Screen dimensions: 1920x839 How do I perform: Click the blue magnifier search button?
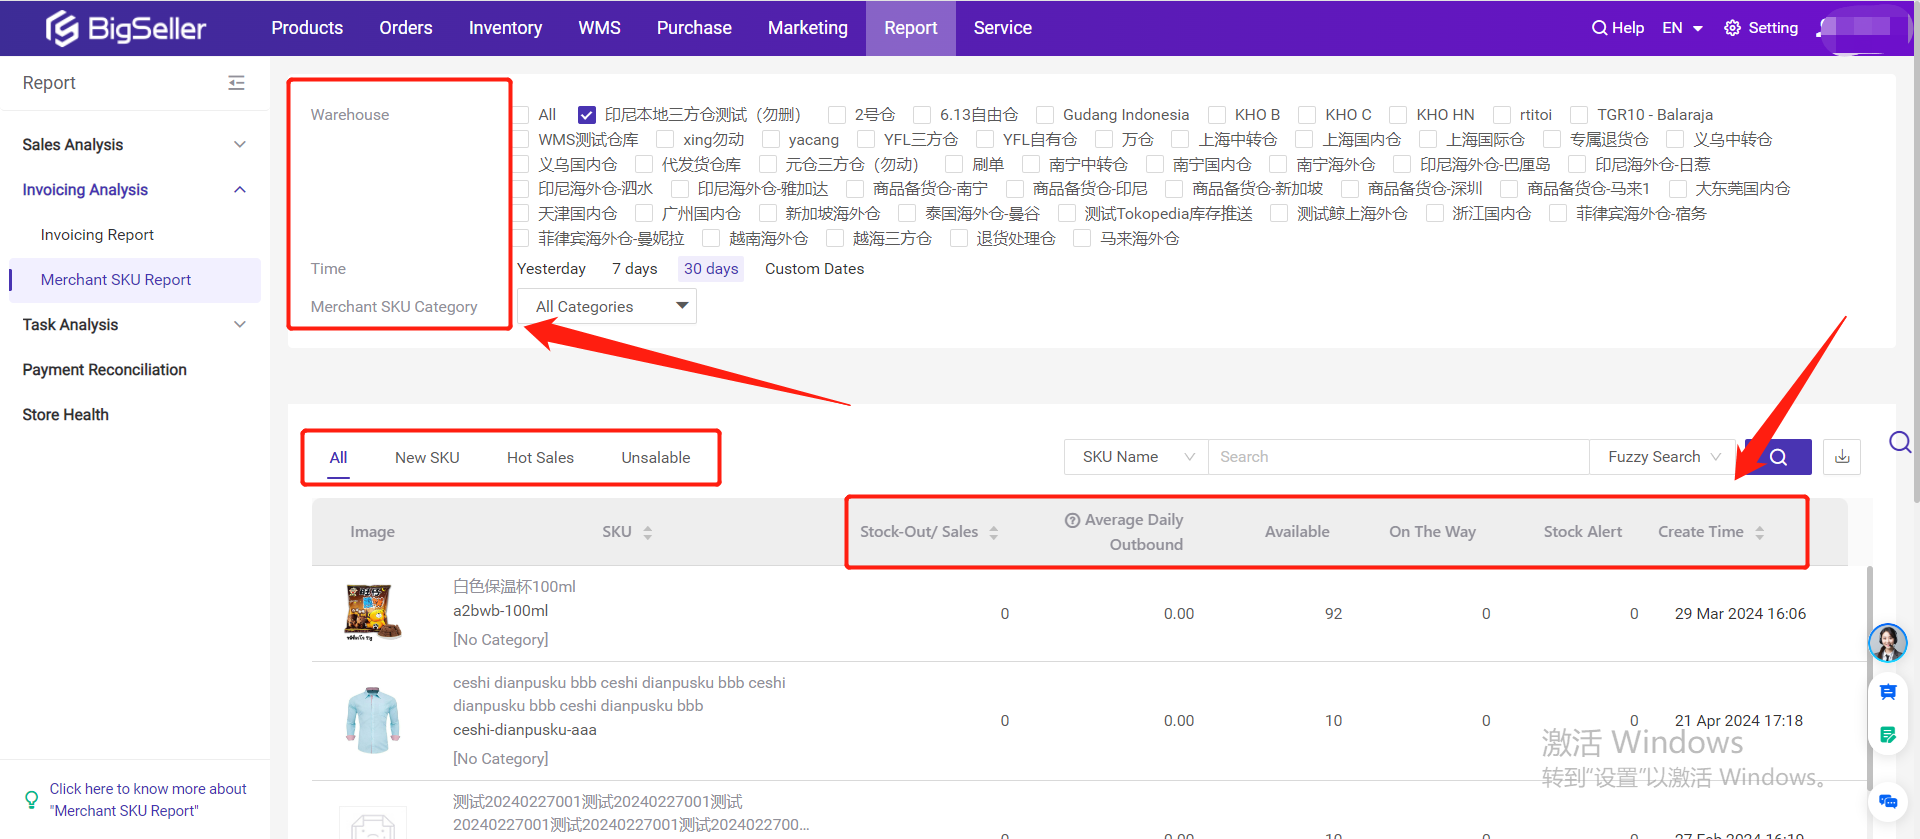point(1779,457)
